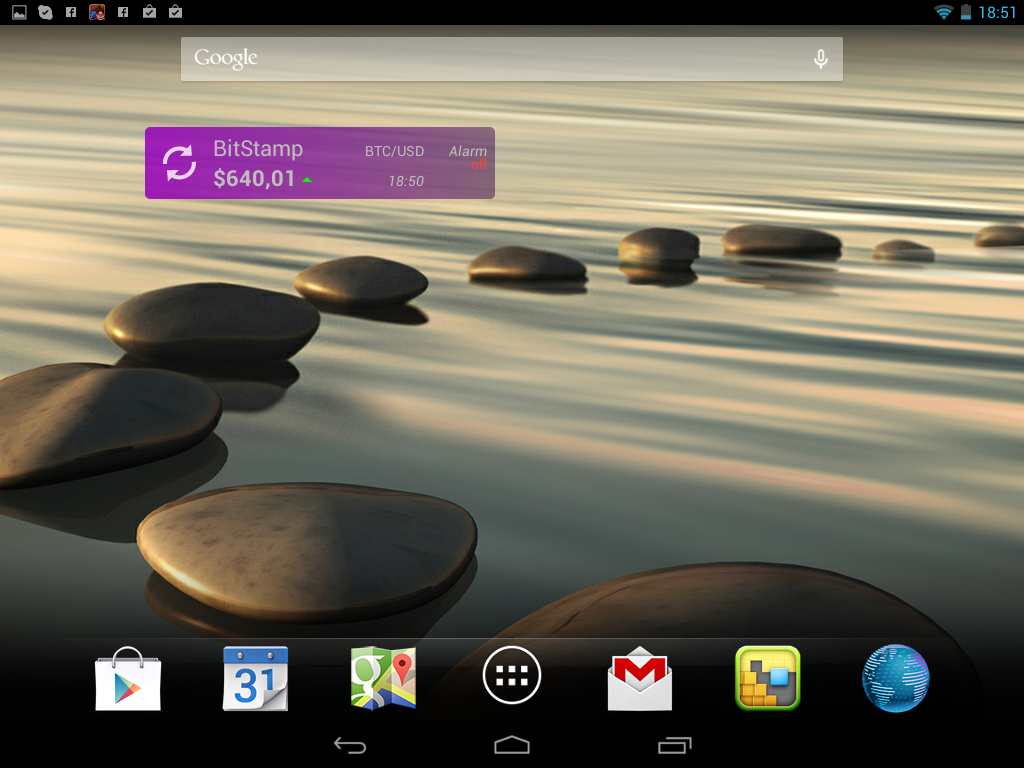Tap the 18:51 status bar clock
The image size is (1024, 768).
point(997,12)
